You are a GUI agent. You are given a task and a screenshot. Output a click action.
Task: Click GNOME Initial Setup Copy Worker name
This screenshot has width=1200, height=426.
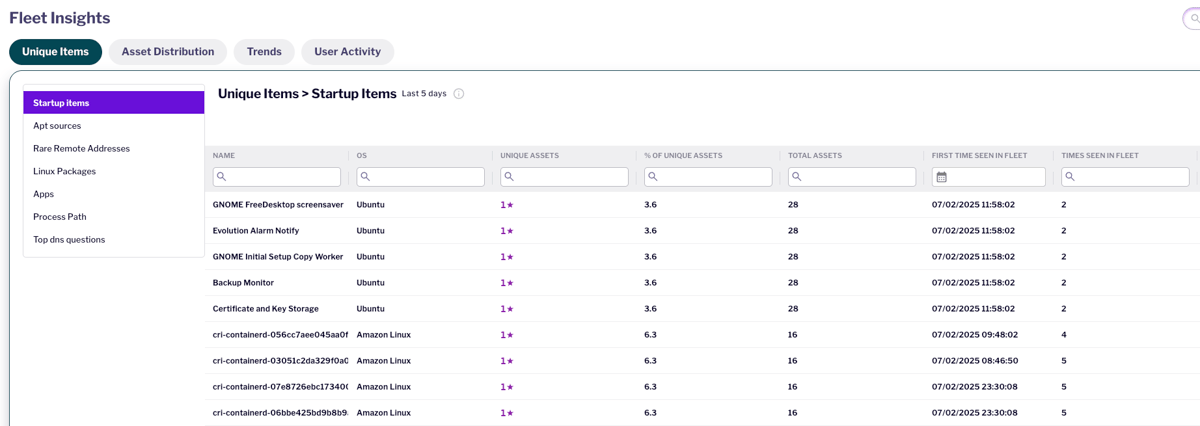pos(278,257)
